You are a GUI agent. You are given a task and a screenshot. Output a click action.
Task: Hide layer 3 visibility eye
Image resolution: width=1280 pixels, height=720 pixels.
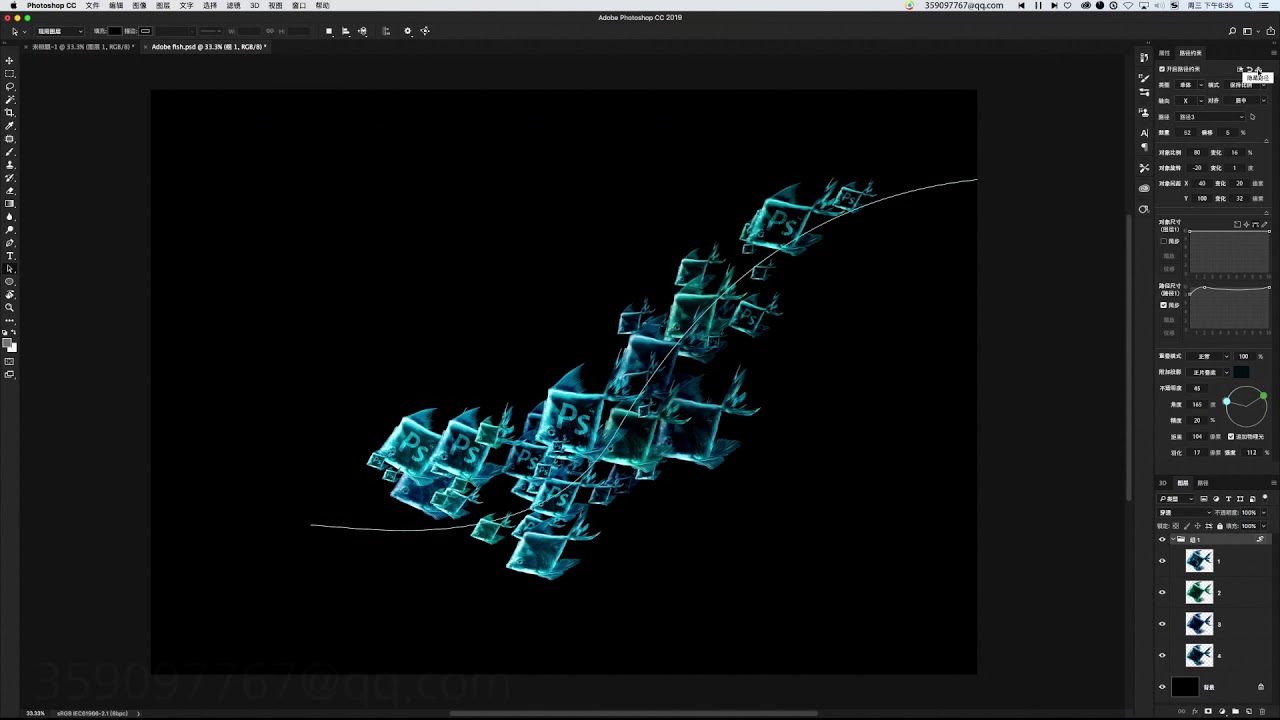(x=1162, y=624)
